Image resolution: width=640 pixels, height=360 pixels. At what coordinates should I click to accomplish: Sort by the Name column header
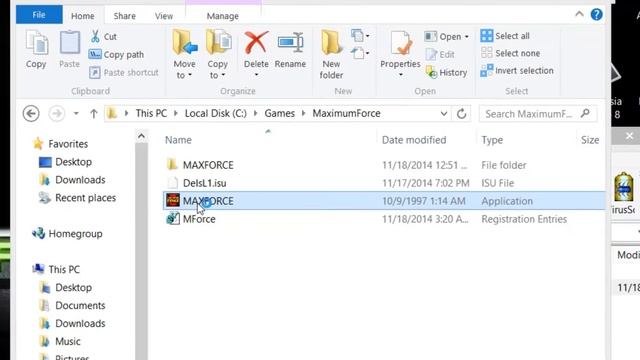(x=178, y=140)
